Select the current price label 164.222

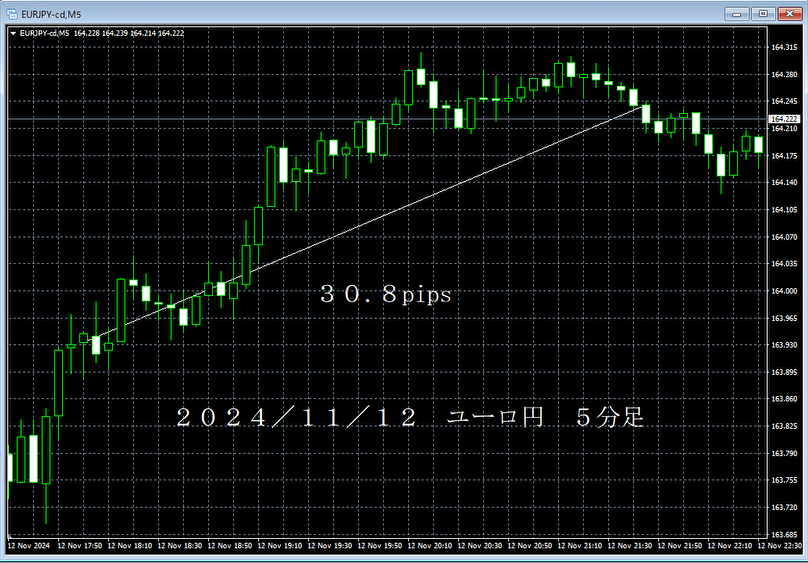pos(784,119)
